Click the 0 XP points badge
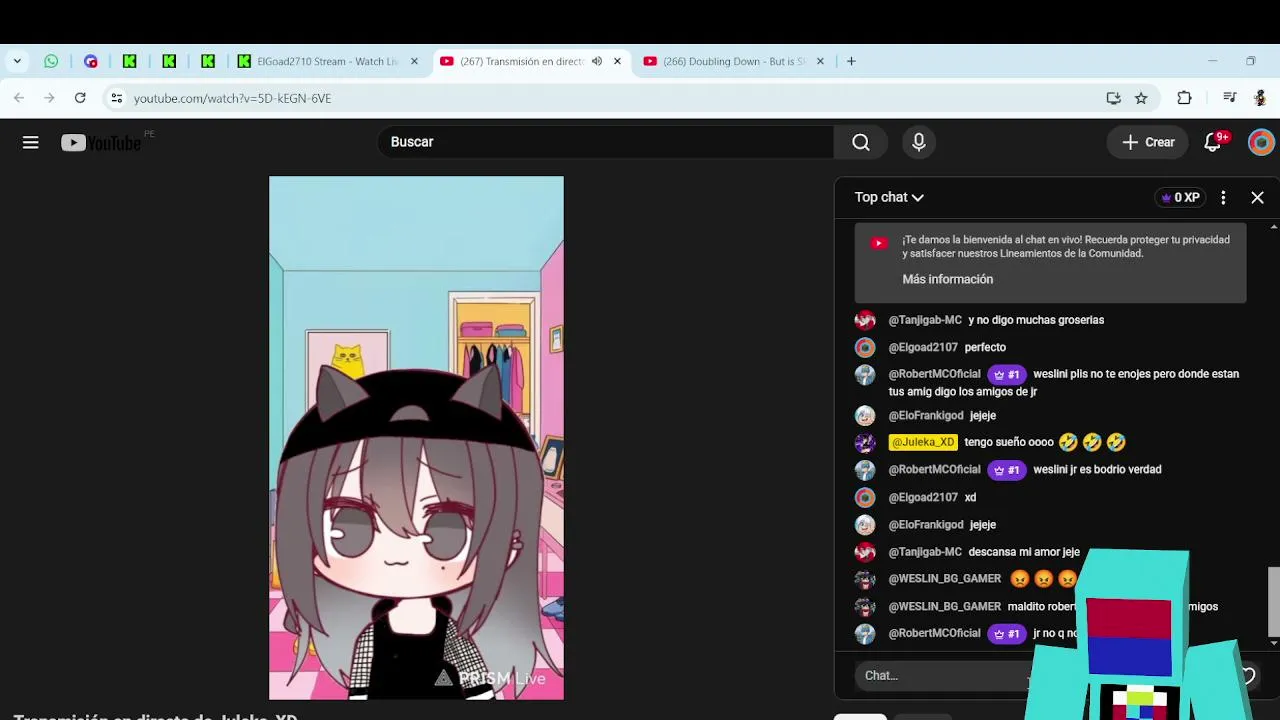1280x720 pixels. click(x=1180, y=198)
